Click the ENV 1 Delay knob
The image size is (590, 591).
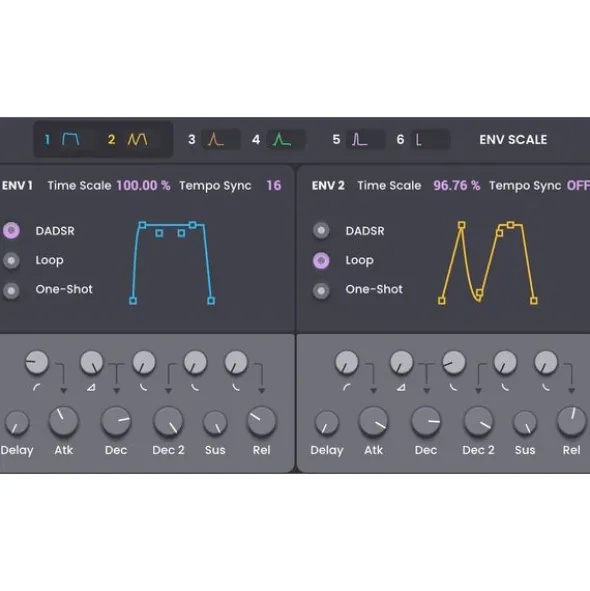(x=17, y=423)
